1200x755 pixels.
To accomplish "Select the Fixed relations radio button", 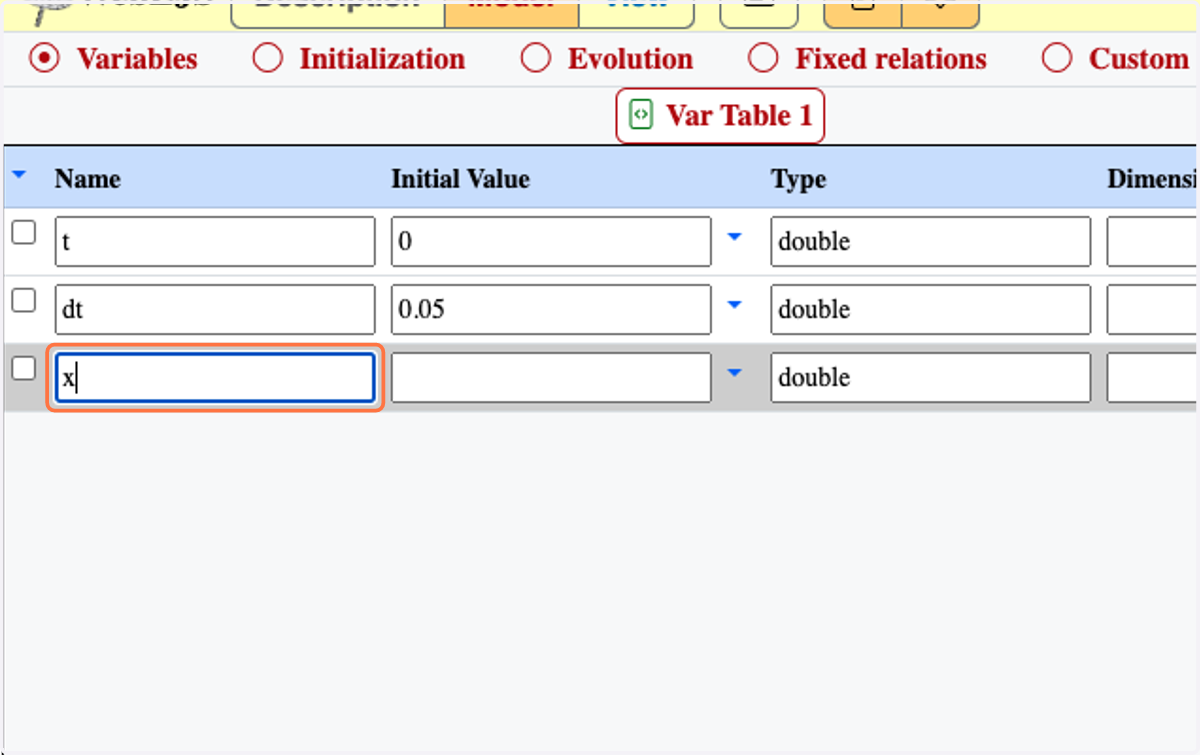I will pyautogui.click(x=763, y=59).
